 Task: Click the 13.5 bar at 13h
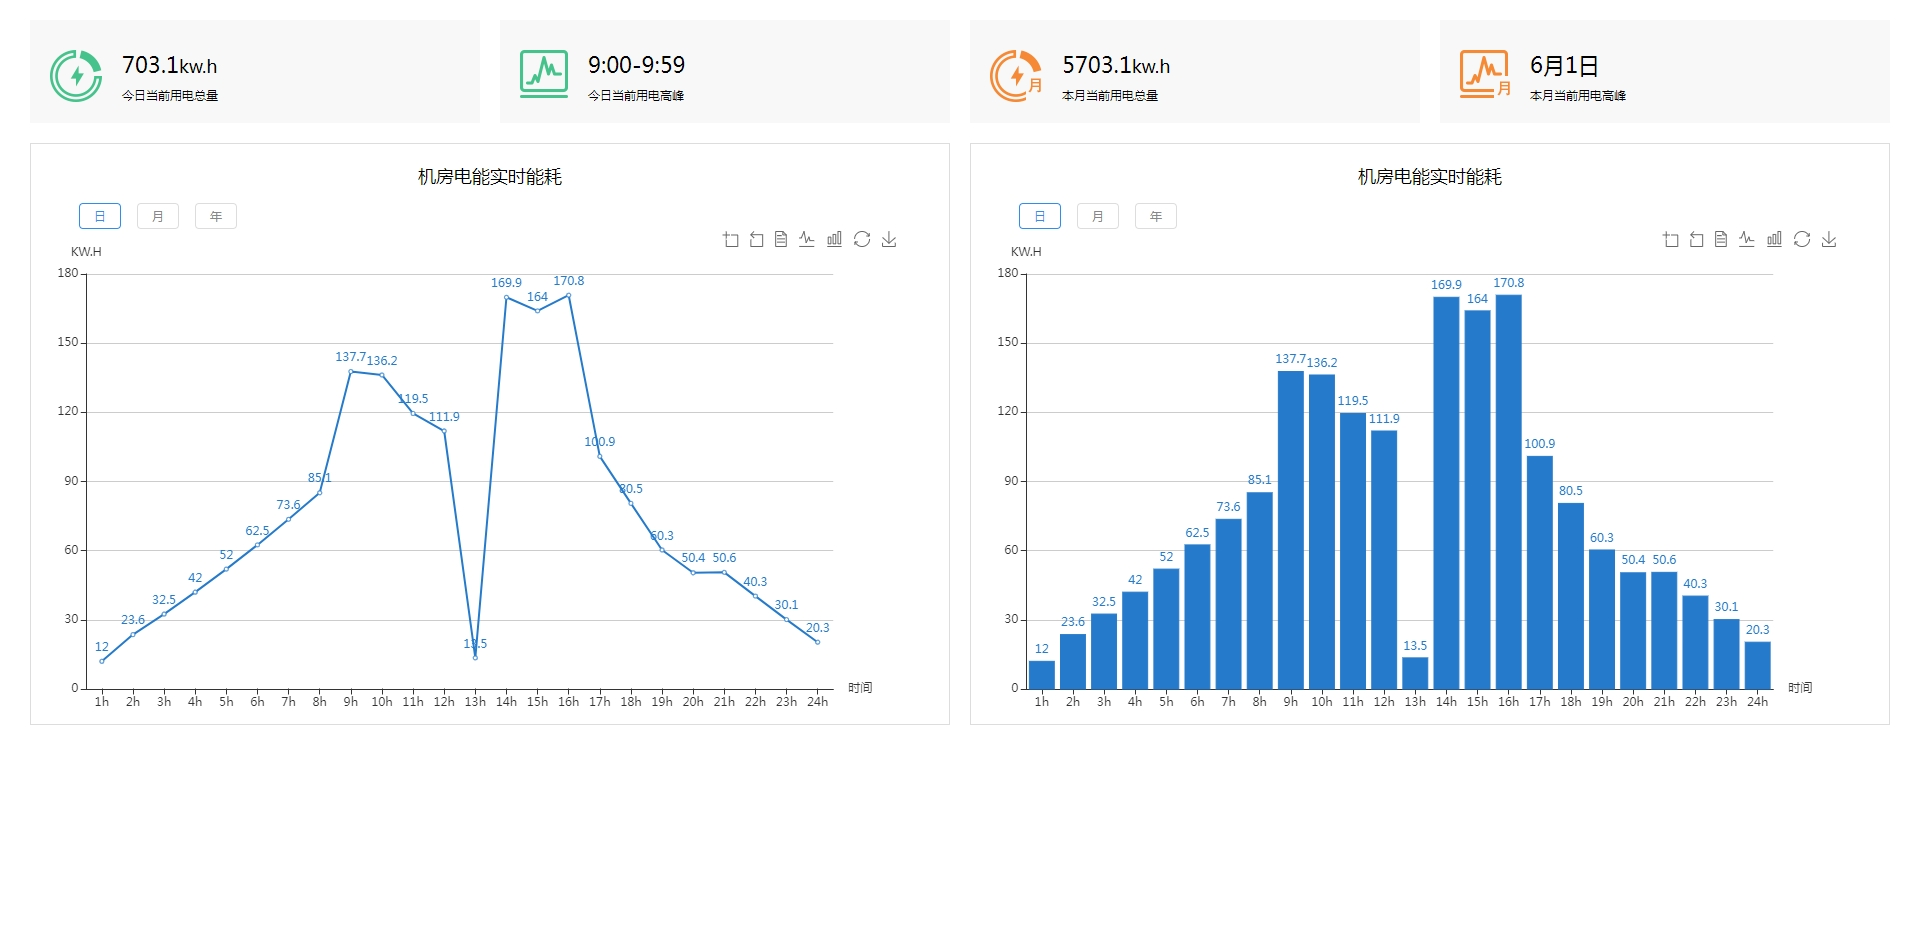[1415, 673]
